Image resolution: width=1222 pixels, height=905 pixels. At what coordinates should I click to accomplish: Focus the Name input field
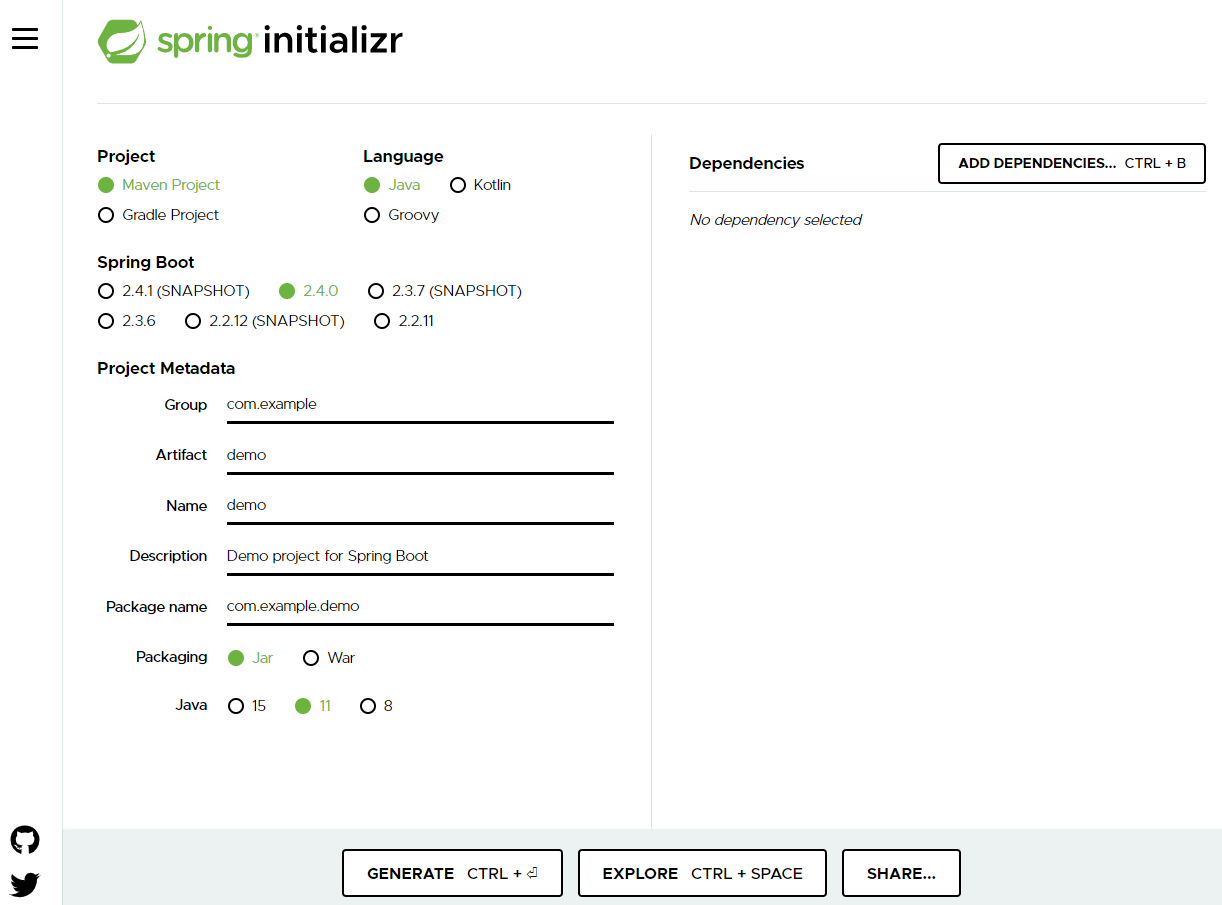pos(420,505)
